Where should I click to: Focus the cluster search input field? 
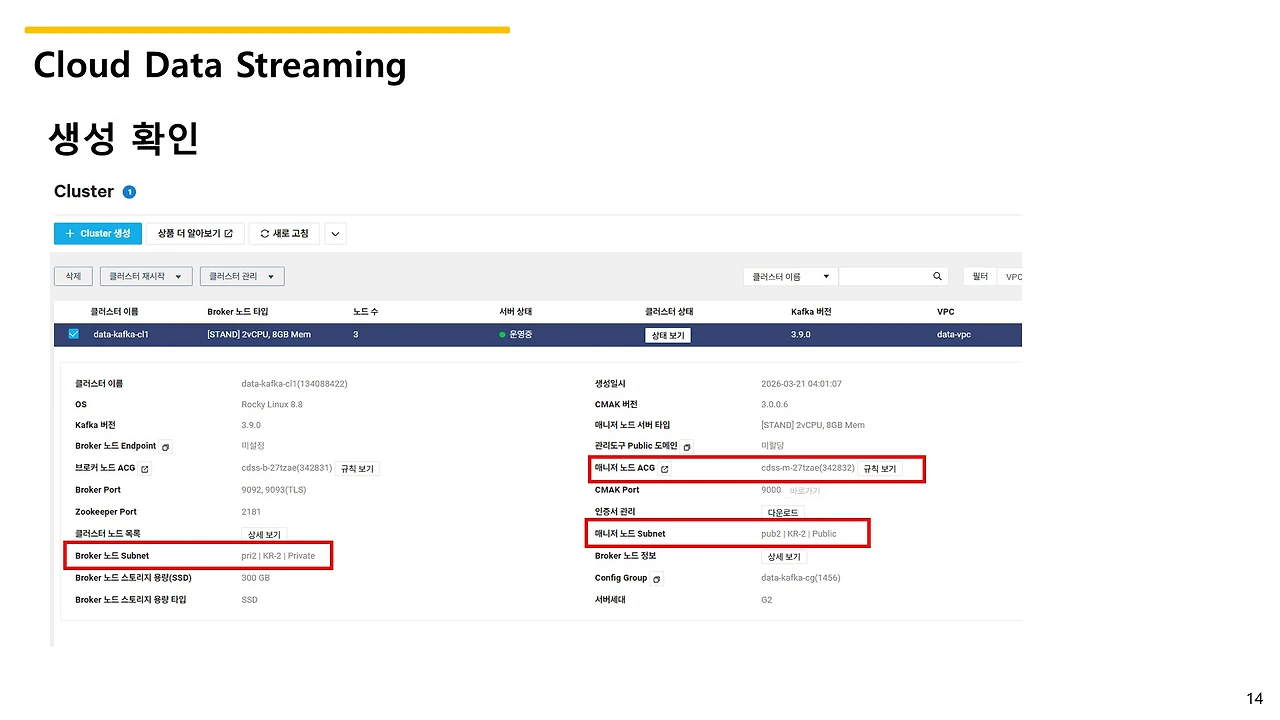[x=885, y=276]
